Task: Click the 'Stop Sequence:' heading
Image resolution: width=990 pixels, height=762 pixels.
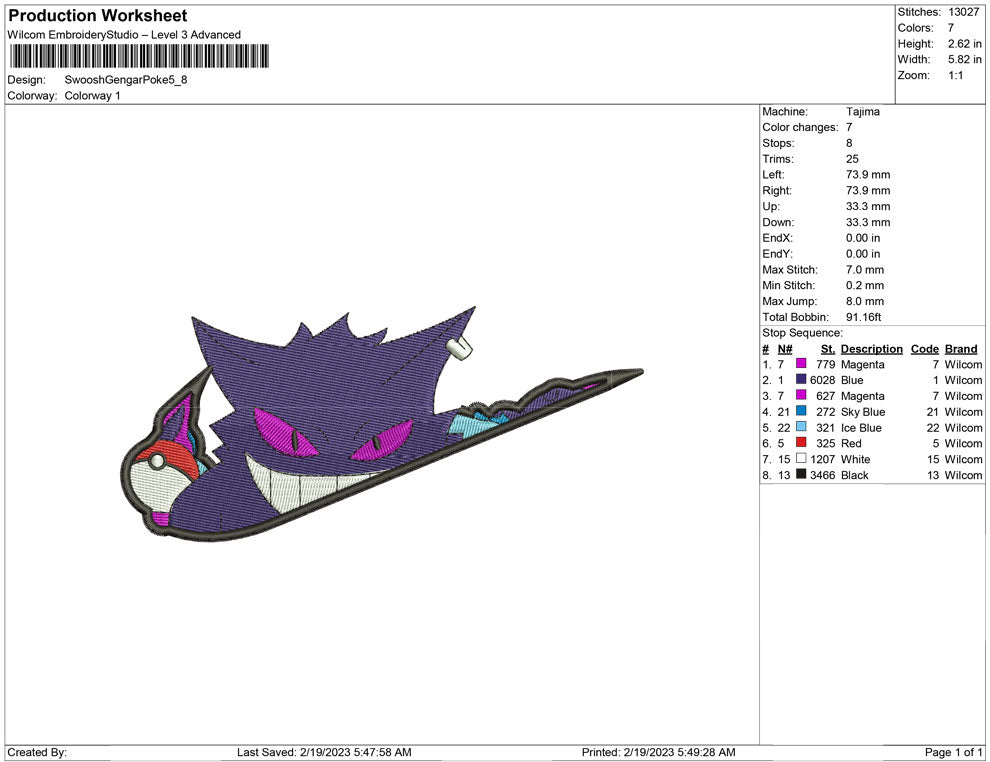Action: coord(802,333)
